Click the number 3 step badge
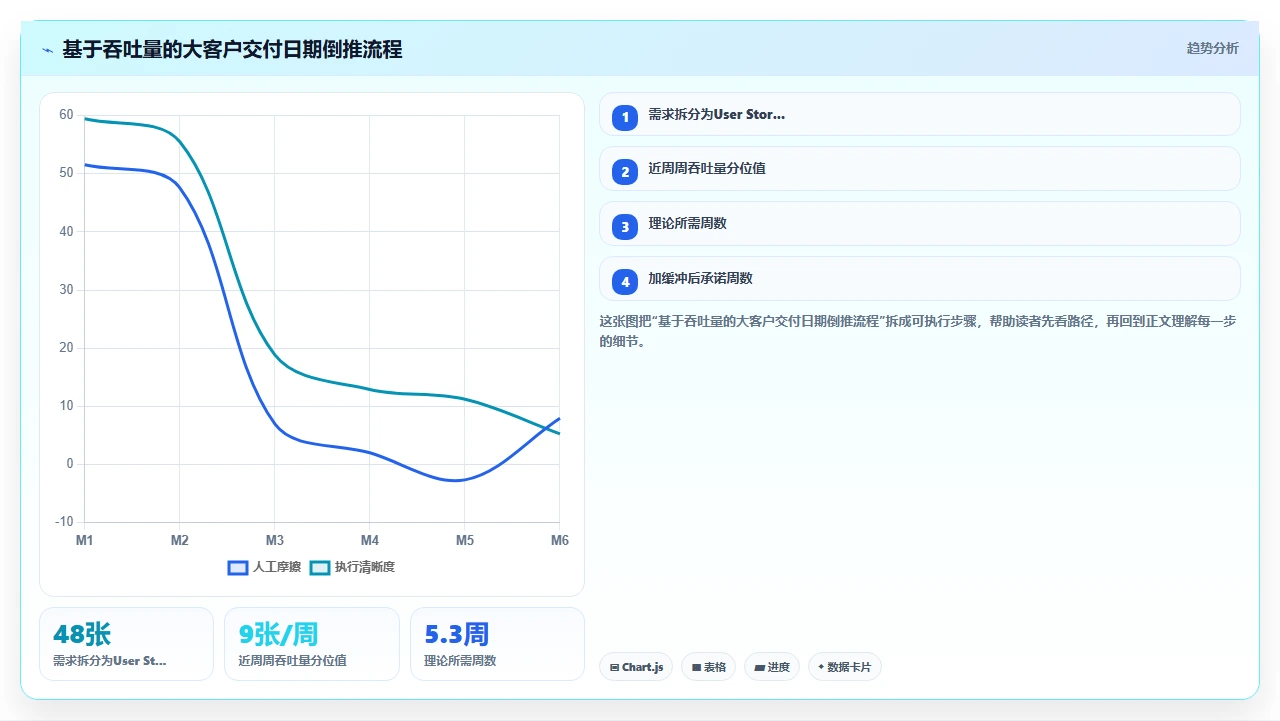Viewport: 1280px width, 721px height. [625, 227]
